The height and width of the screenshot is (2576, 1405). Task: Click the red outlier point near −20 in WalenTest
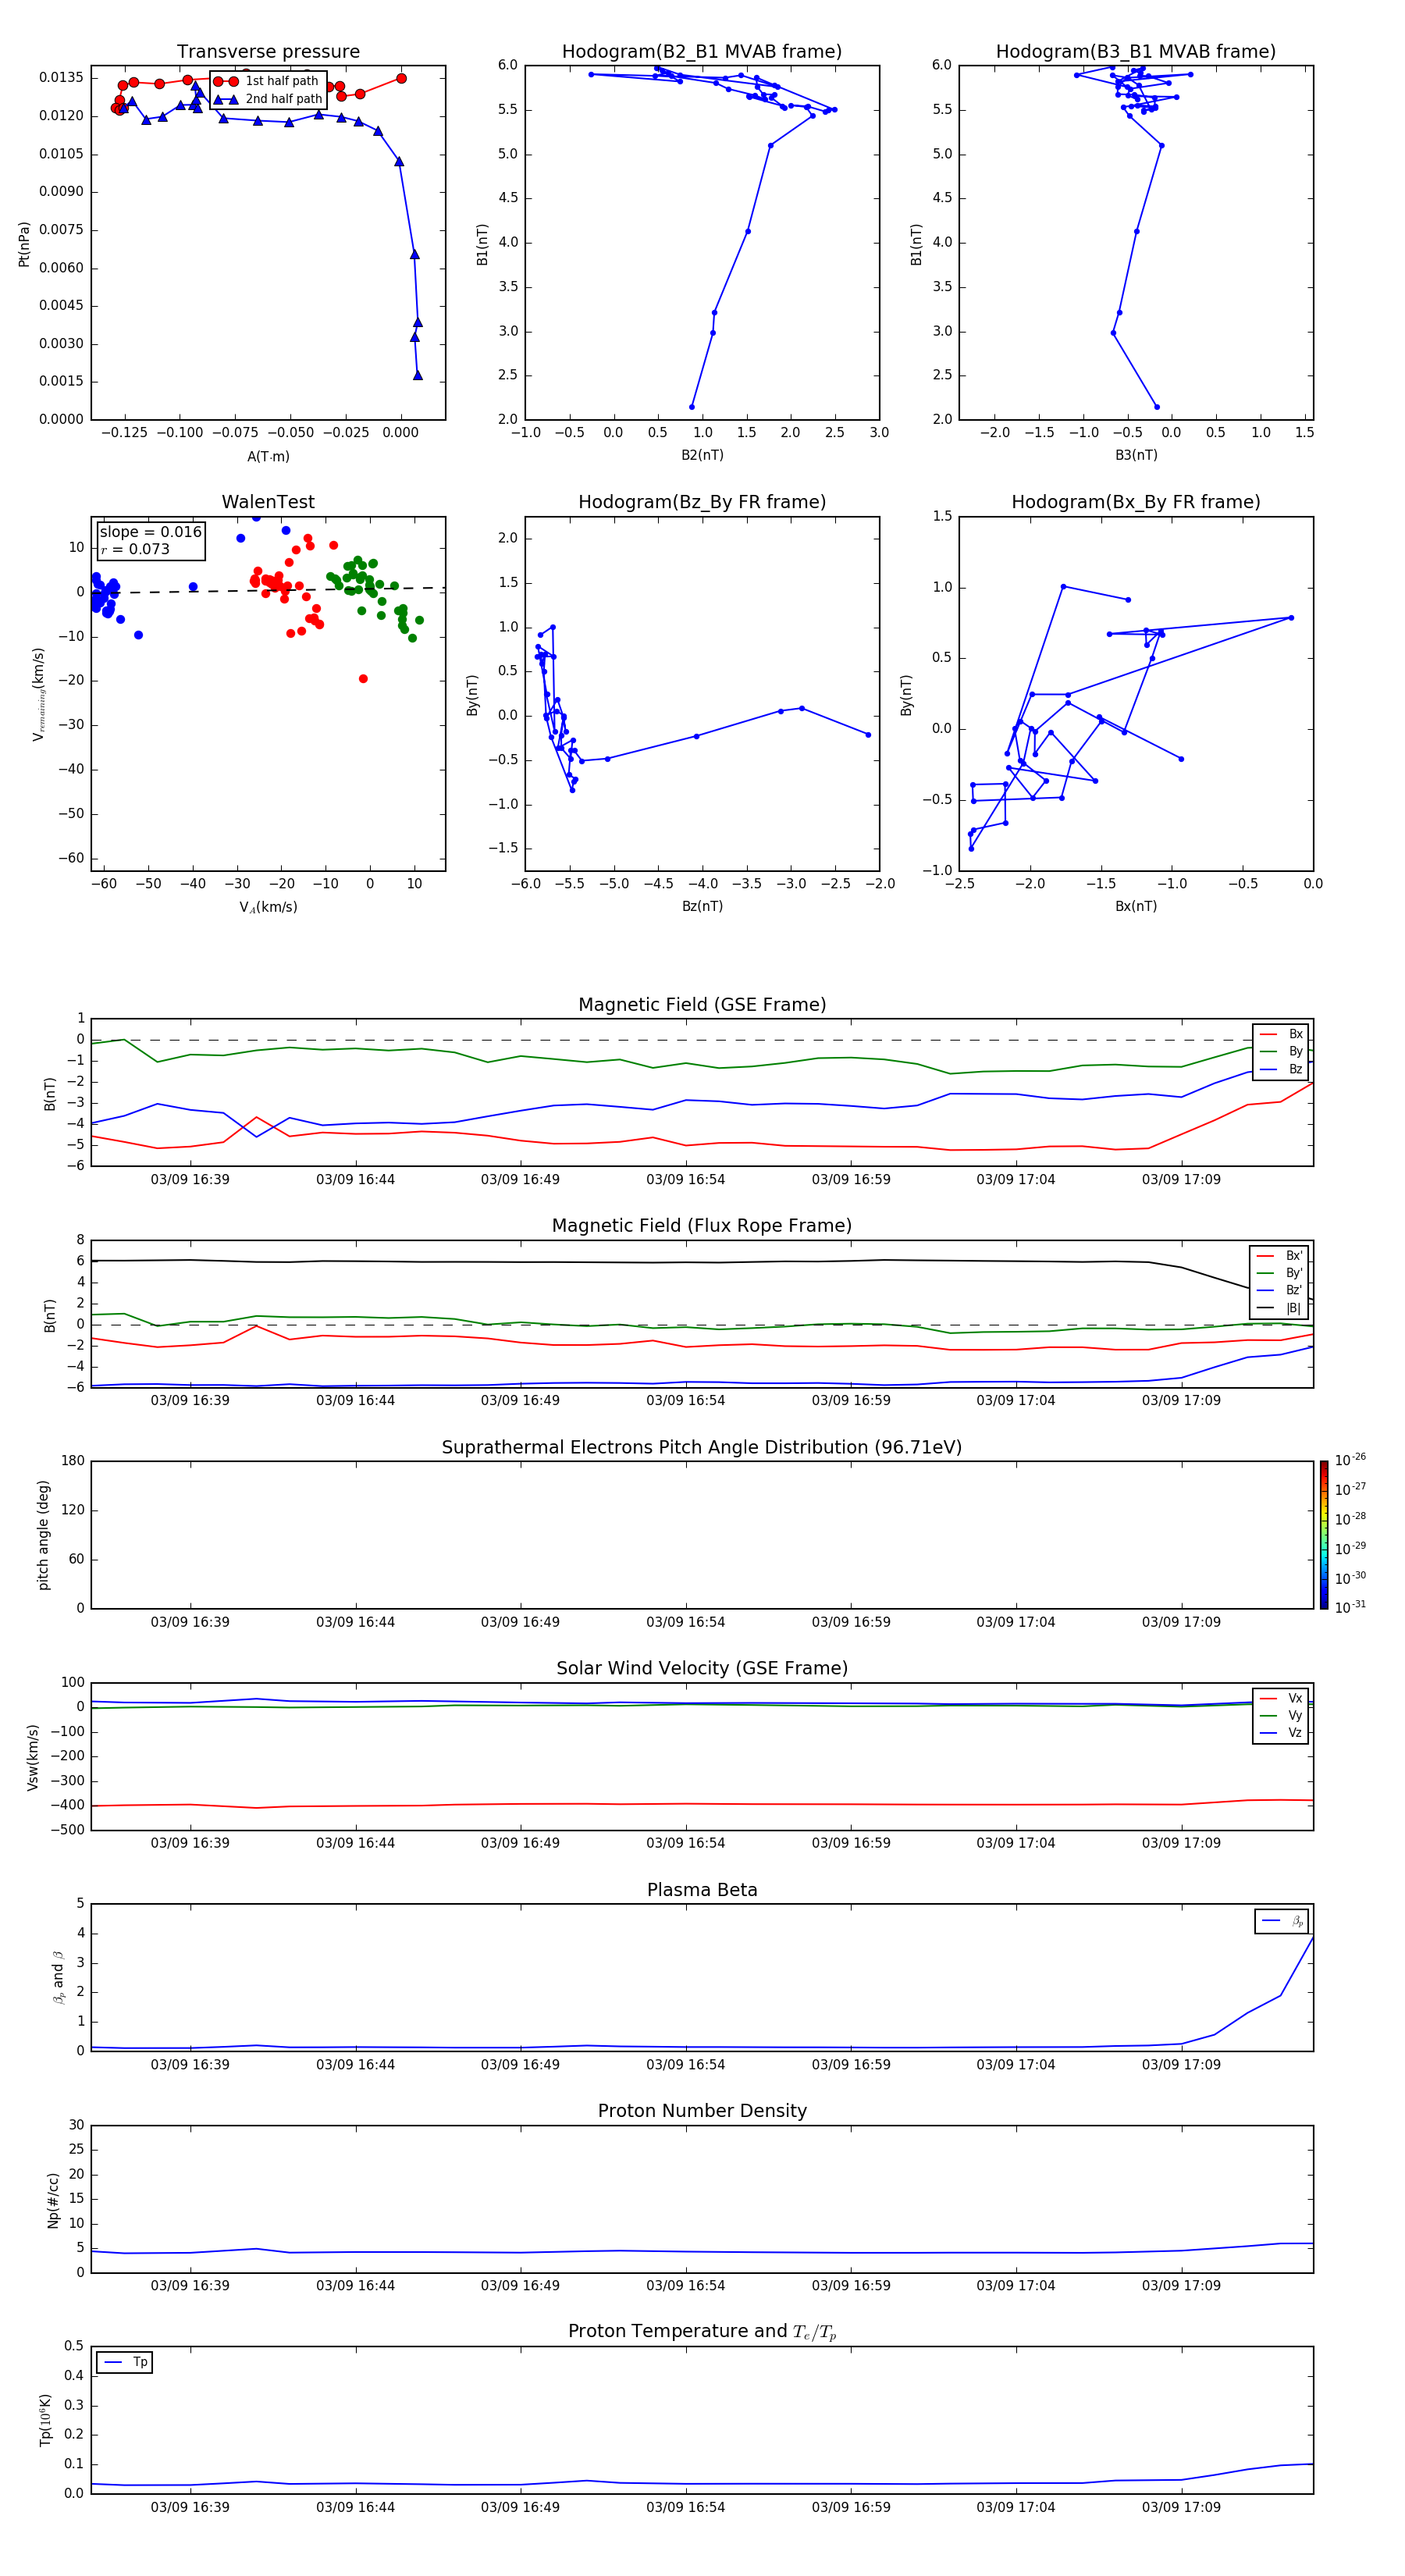[x=363, y=679]
